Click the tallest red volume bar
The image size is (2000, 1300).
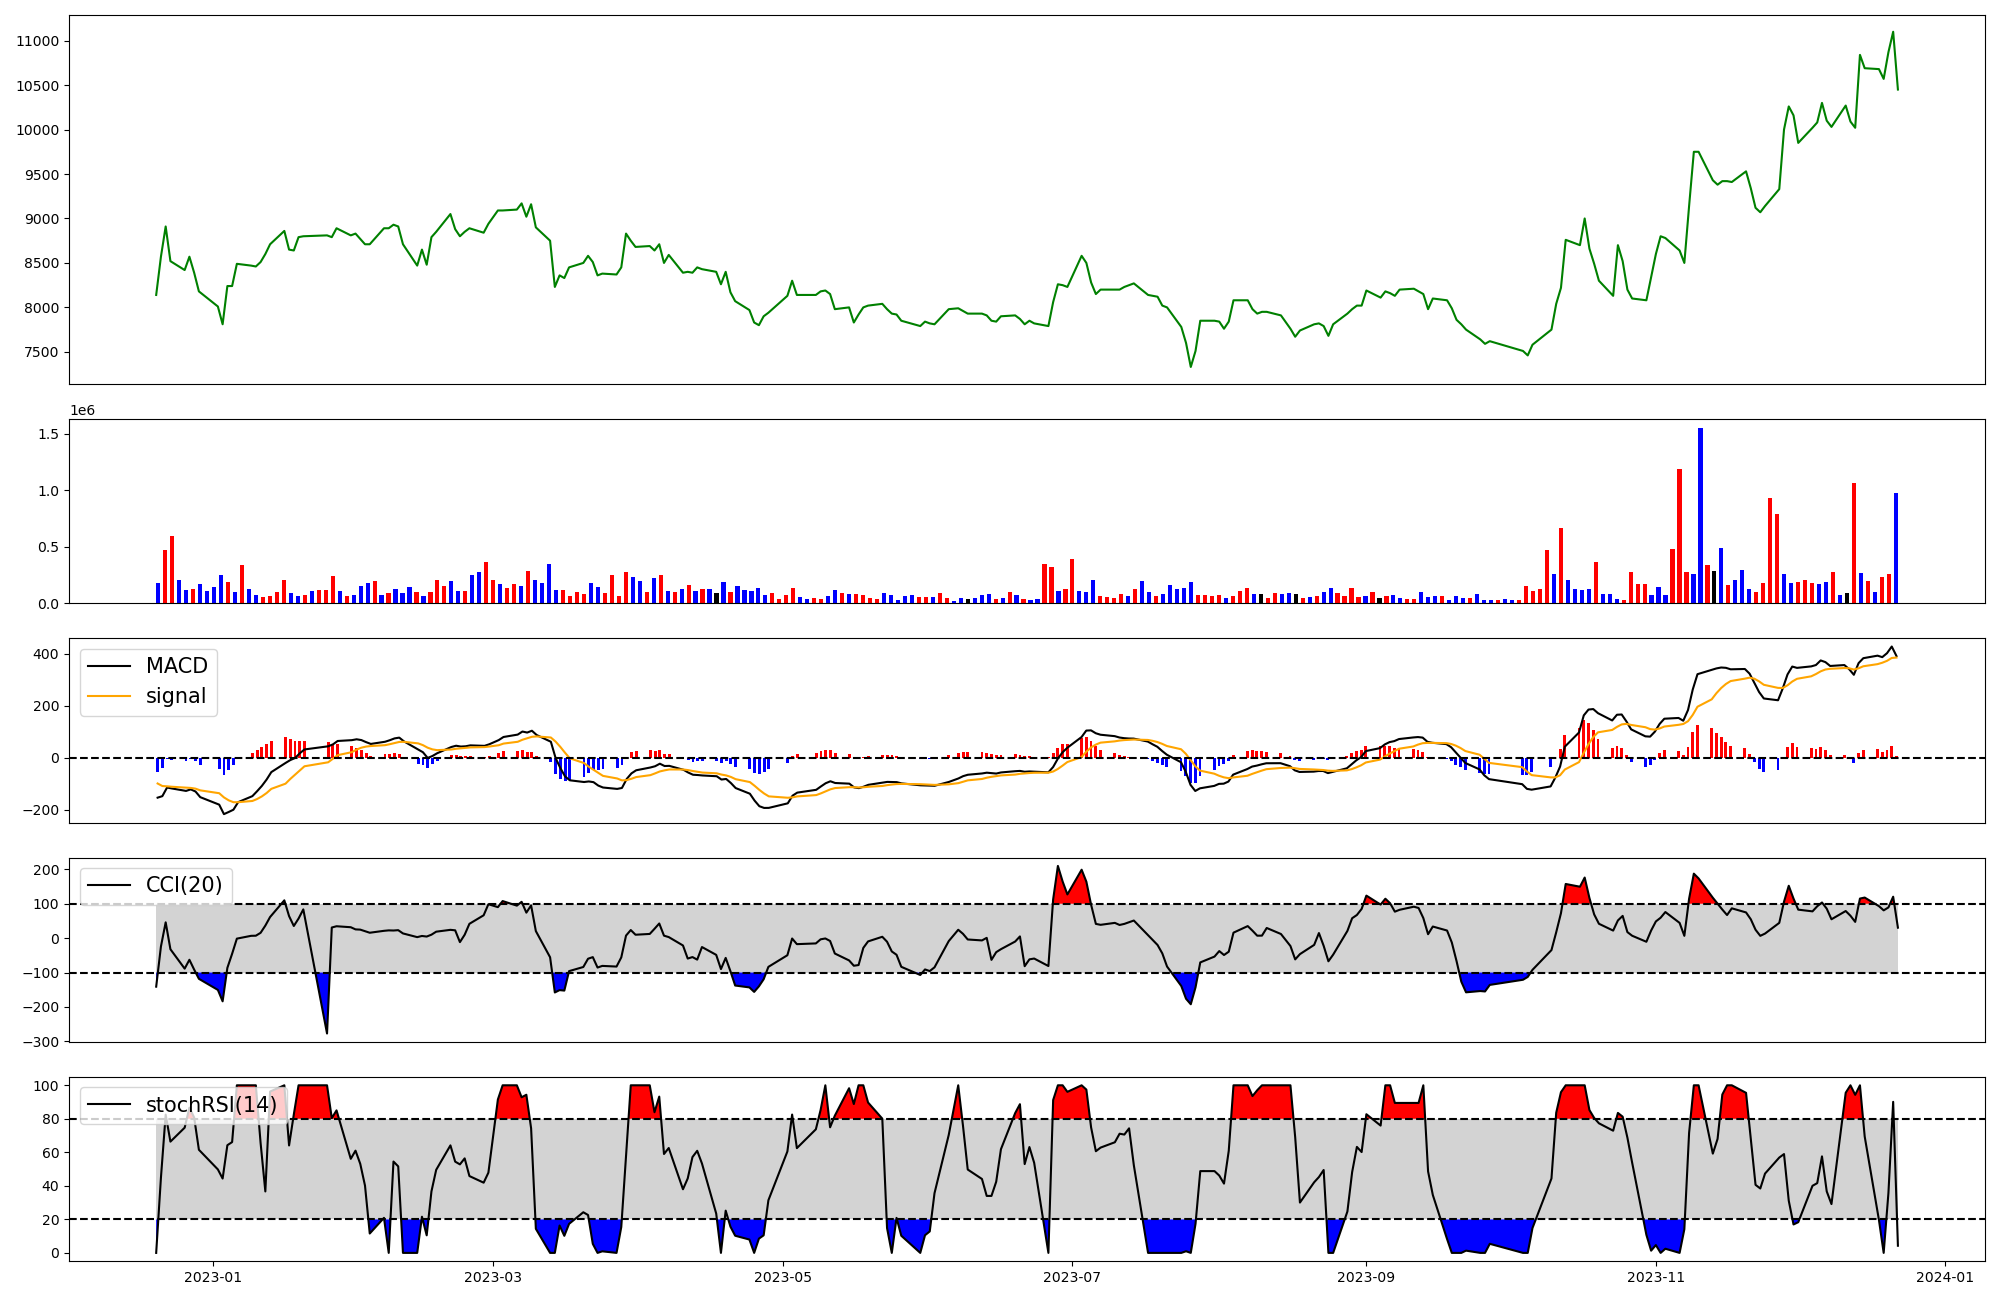pyautogui.click(x=1679, y=536)
